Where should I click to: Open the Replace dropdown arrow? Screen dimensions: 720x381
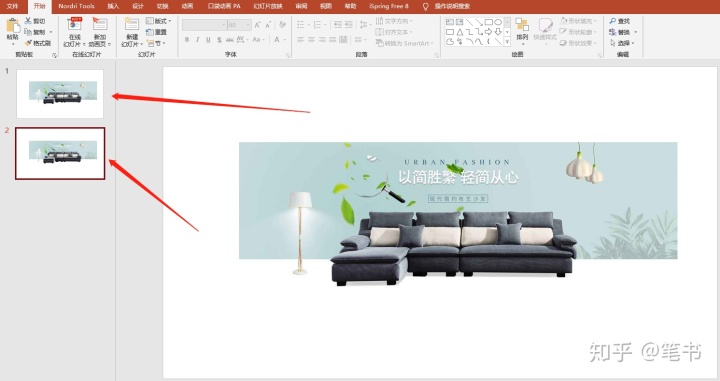(x=636, y=32)
